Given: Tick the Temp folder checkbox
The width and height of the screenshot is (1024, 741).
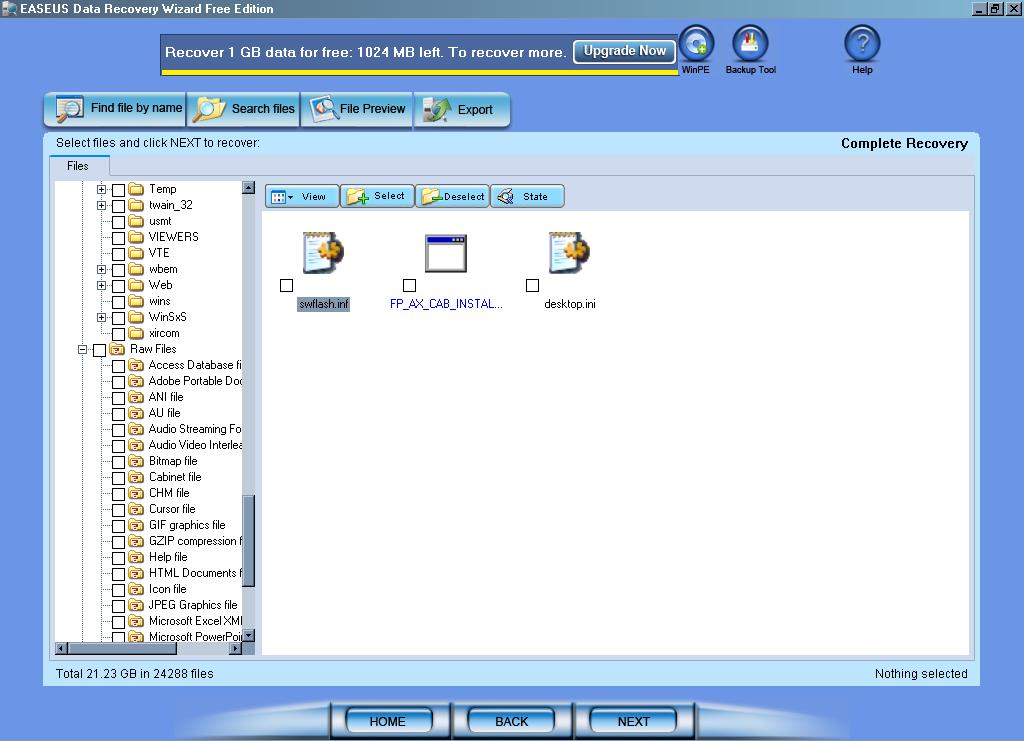Looking at the screenshot, I should pyautogui.click(x=118, y=190).
